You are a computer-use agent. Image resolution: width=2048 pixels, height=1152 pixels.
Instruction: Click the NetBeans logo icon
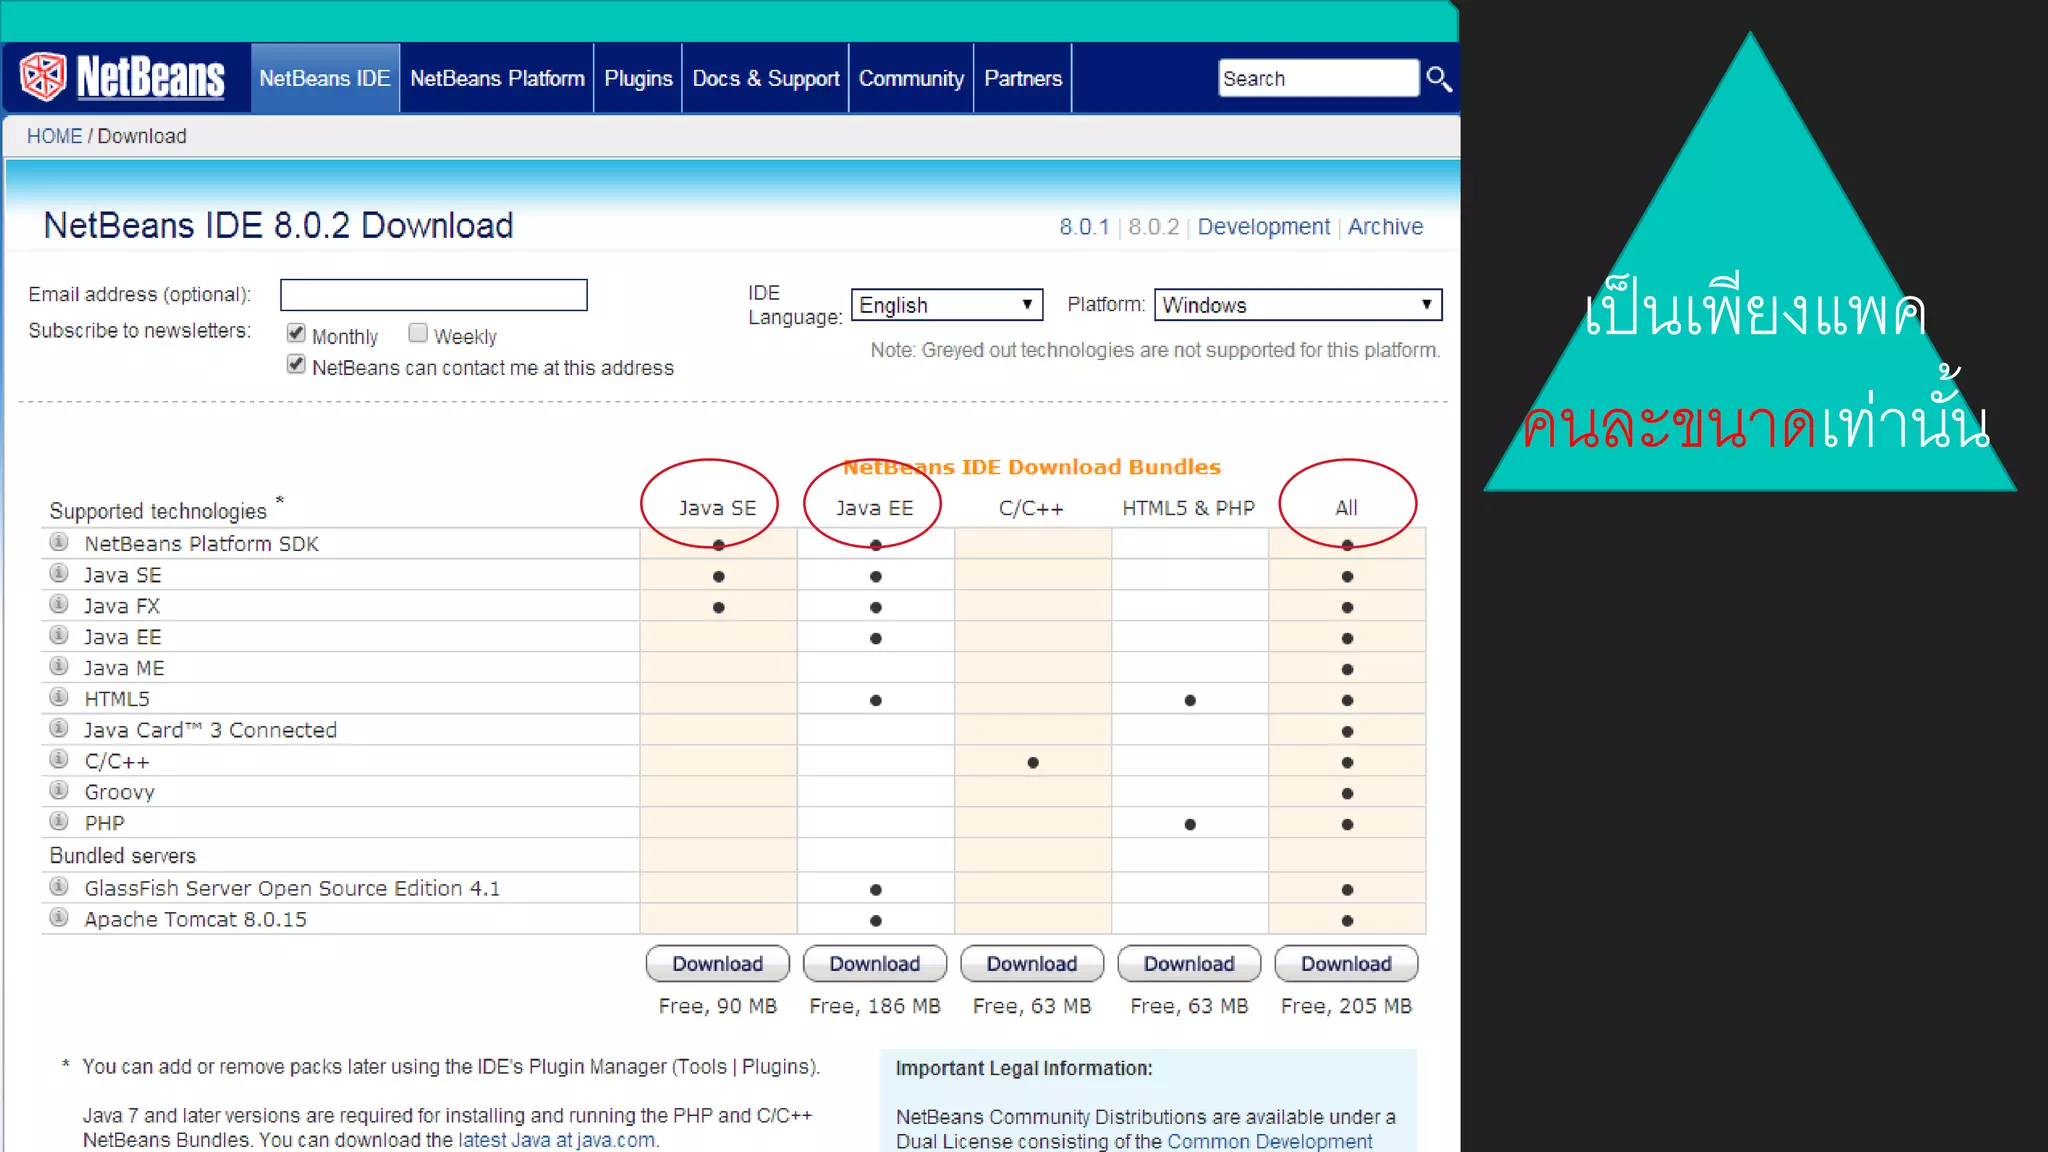(43, 77)
